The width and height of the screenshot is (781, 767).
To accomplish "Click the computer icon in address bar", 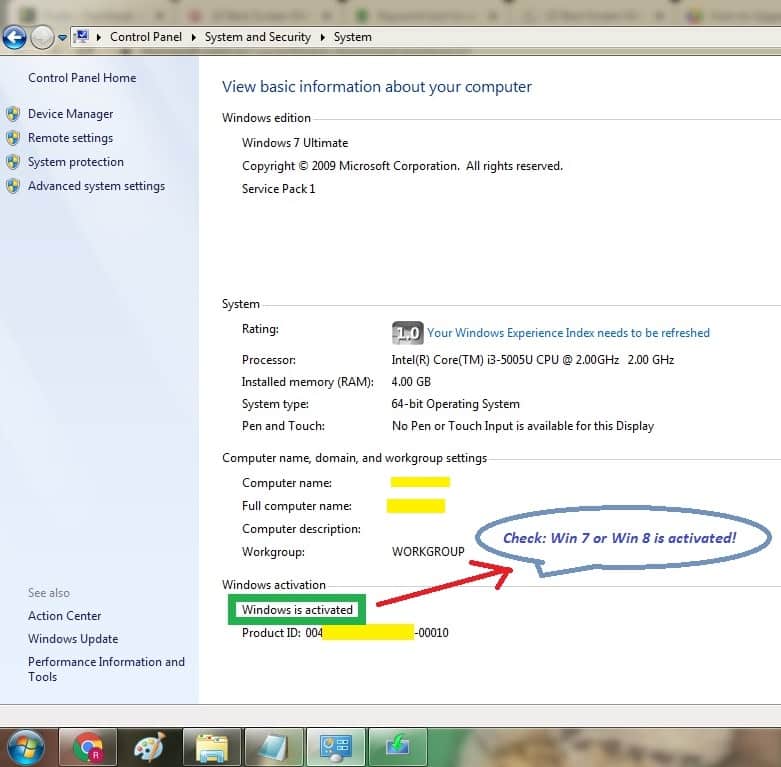I will coord(82,37).
